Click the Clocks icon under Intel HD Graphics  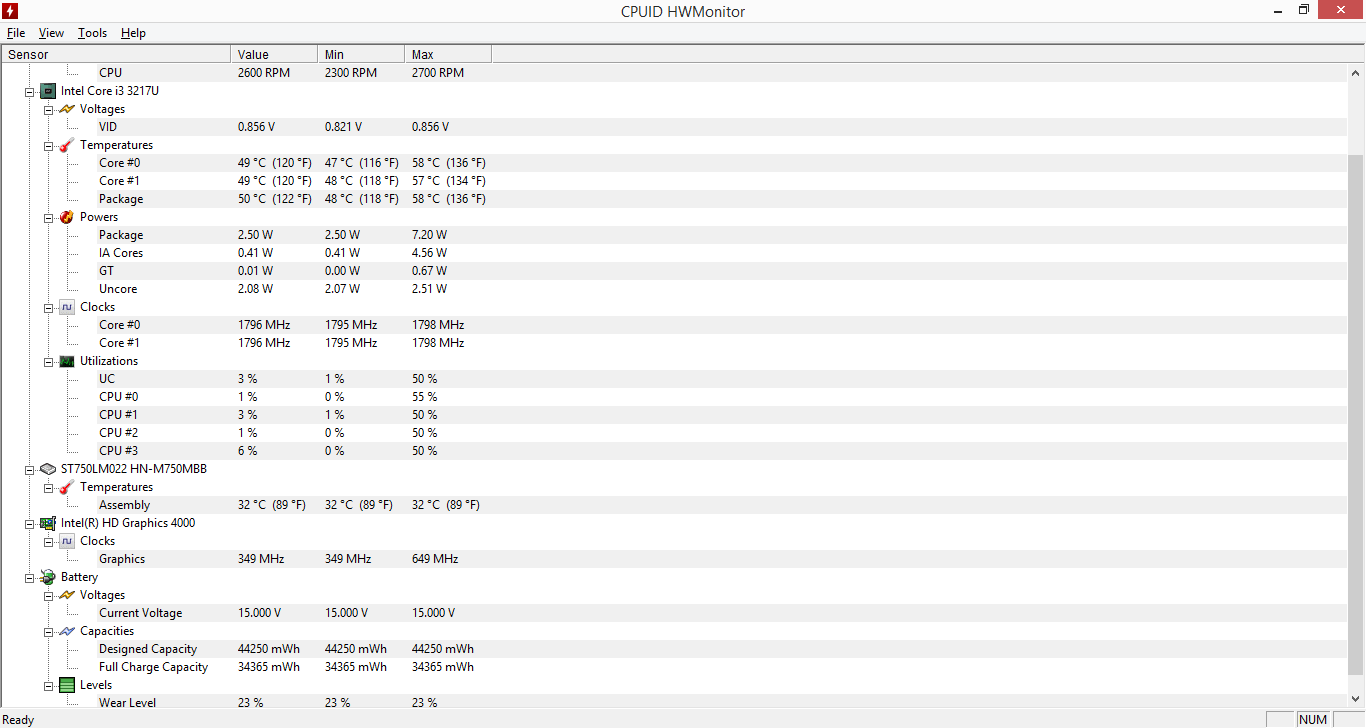pos(67,541)
